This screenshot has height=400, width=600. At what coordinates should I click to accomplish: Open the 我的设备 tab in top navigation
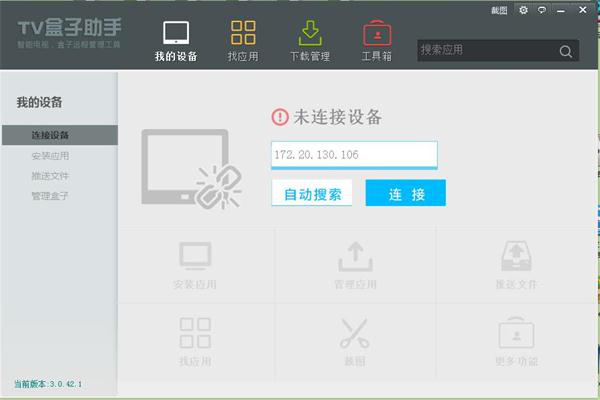[176, 40]
